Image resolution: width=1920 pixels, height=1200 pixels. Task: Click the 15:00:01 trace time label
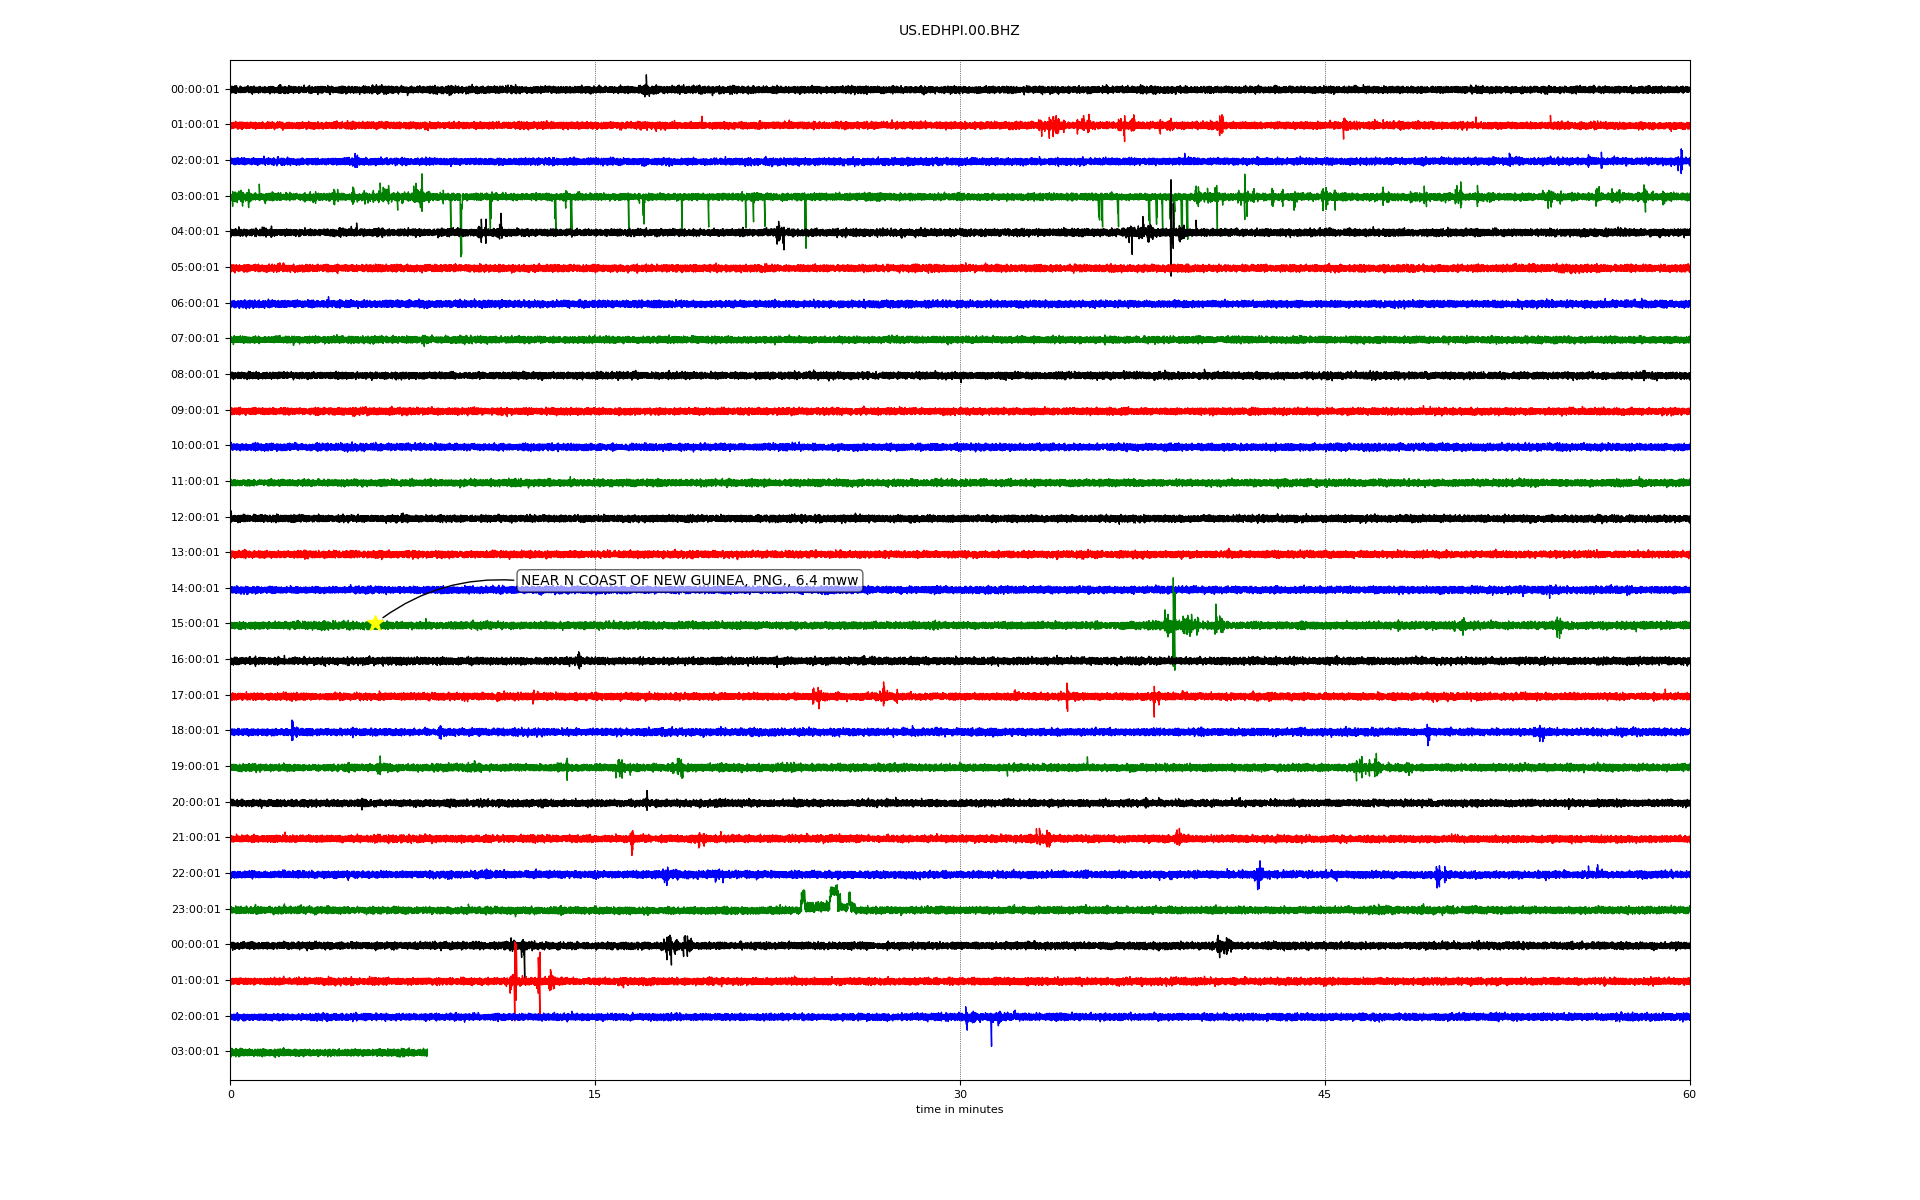pos(195,624)
